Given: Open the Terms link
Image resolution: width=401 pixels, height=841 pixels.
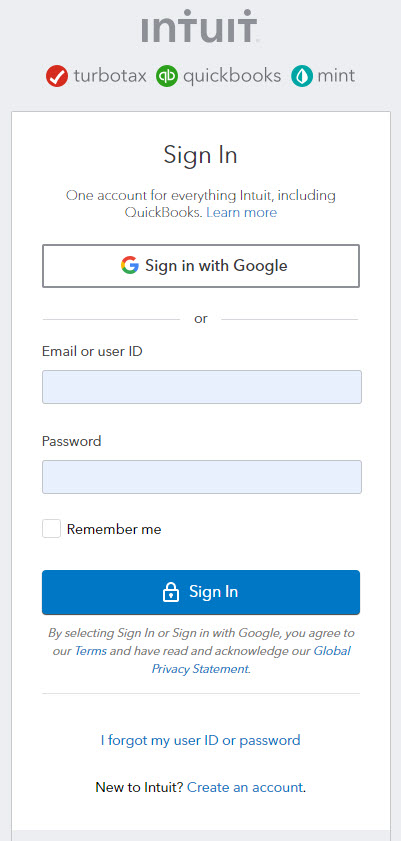Looking at the screenshot, I should tap(91, 651).
